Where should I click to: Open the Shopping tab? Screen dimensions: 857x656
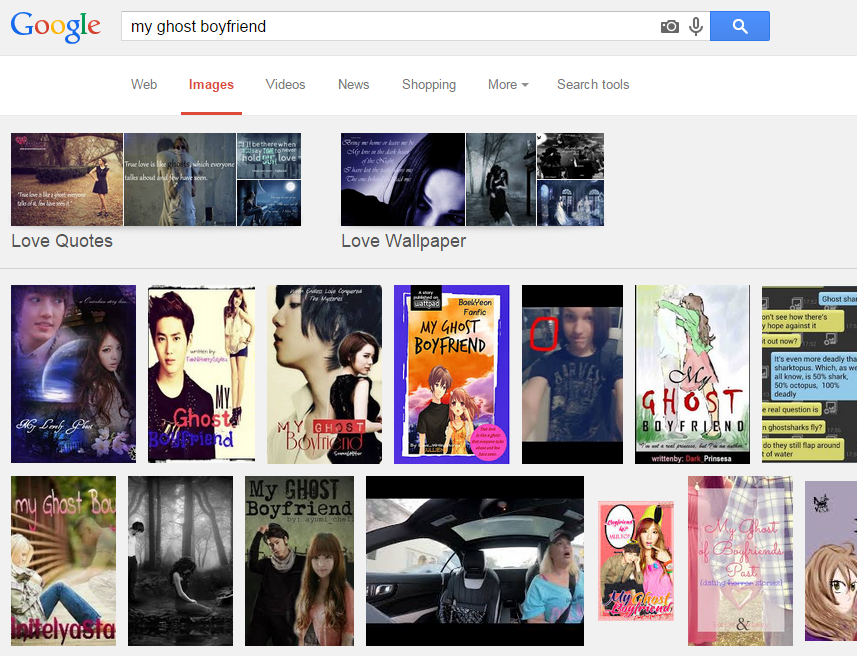coord(429,85)
